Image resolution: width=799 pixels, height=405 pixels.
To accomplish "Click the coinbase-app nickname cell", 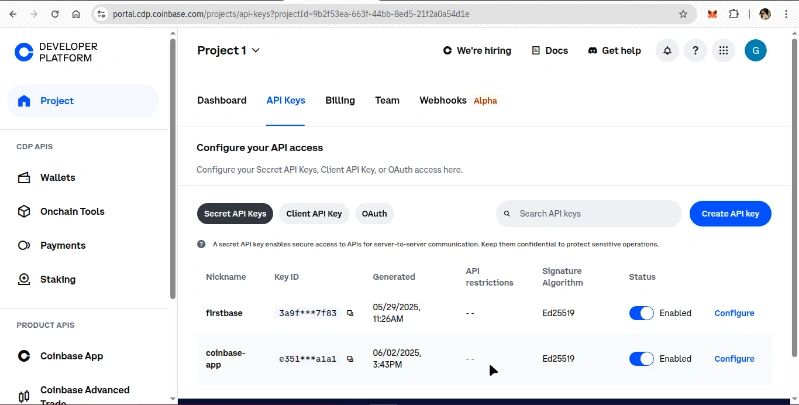I will point(225,359).
